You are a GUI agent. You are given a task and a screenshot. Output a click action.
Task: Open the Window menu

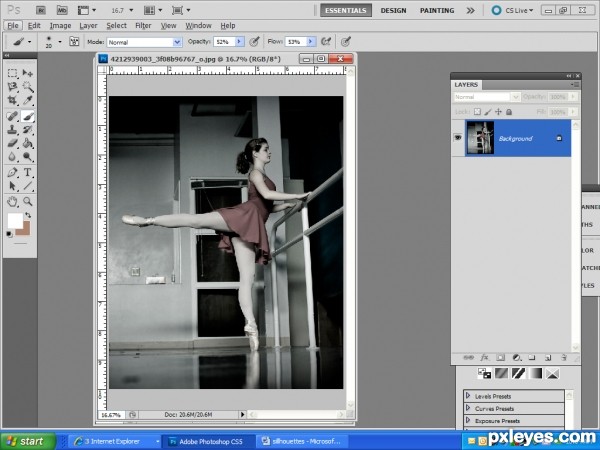click(198, 26)
